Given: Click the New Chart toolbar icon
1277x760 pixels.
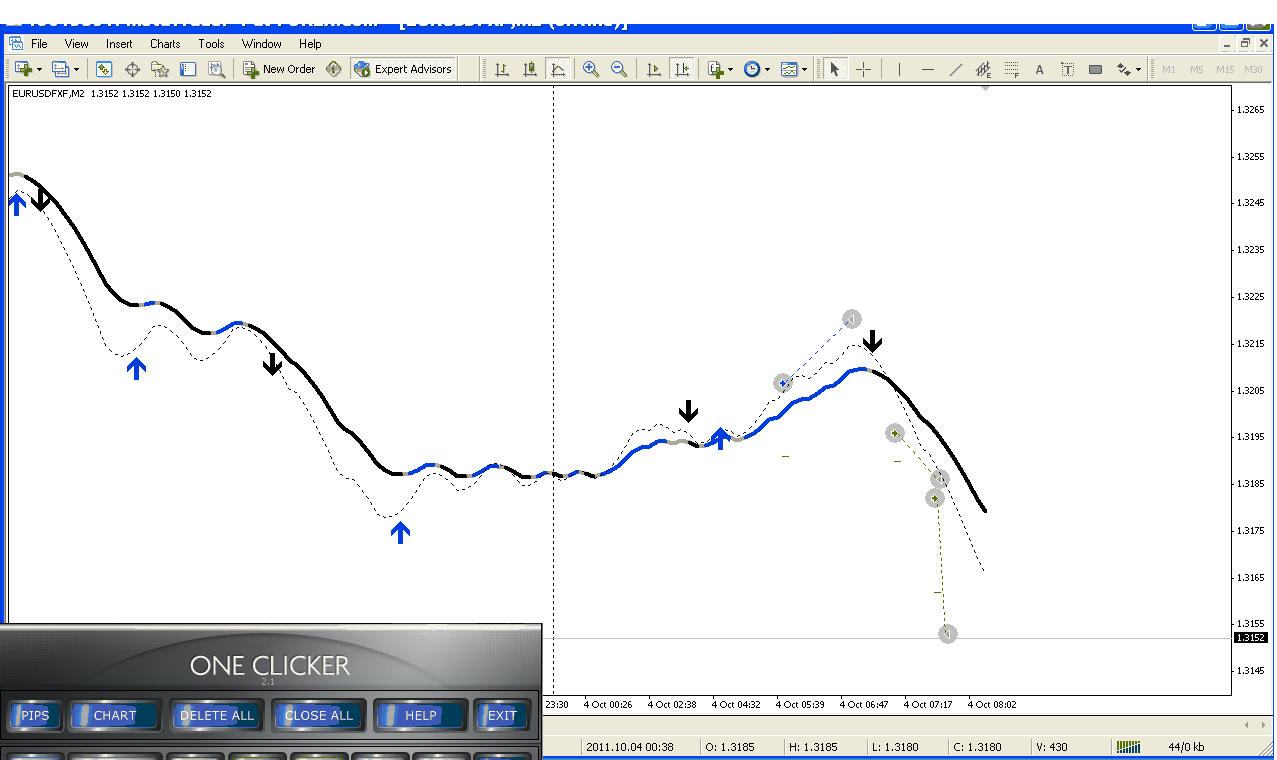Looking at the screenshot, I should point(22,69).
